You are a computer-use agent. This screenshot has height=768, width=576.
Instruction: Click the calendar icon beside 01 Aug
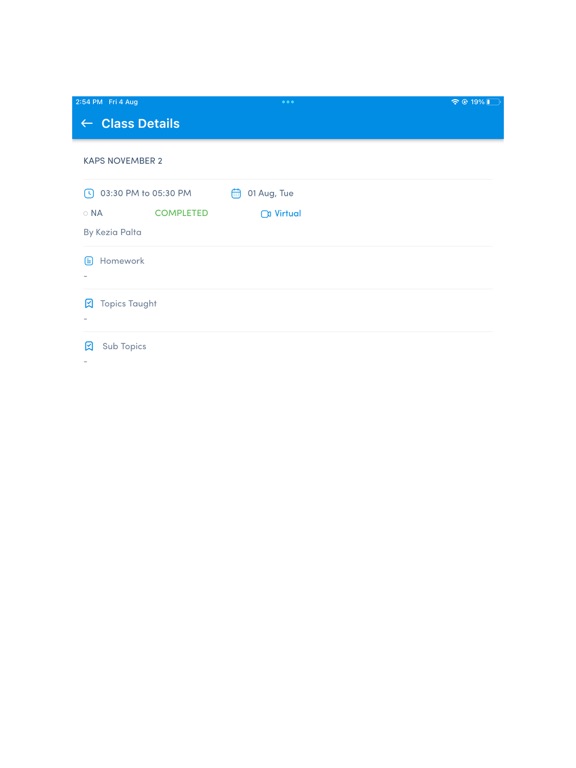[236, 193]
